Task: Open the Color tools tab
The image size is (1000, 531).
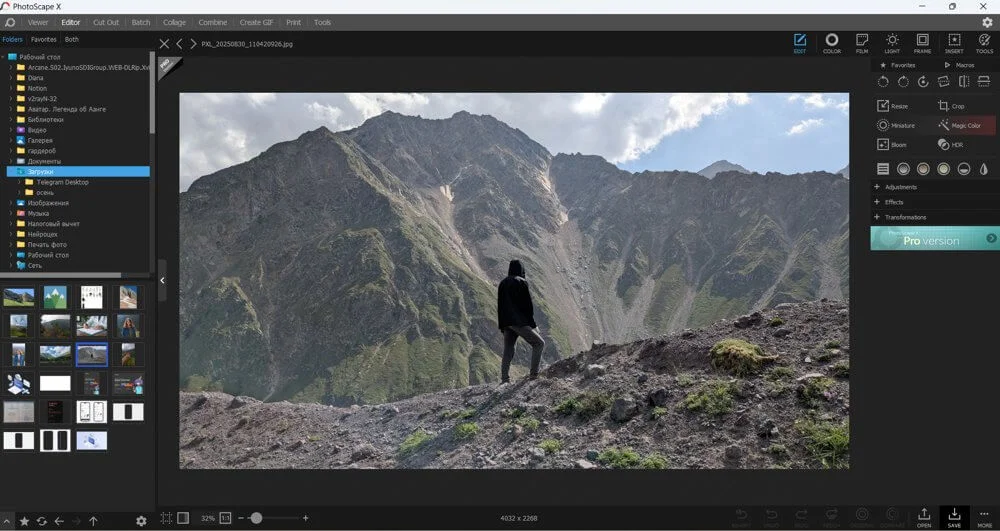Action: tap(832, 43)
